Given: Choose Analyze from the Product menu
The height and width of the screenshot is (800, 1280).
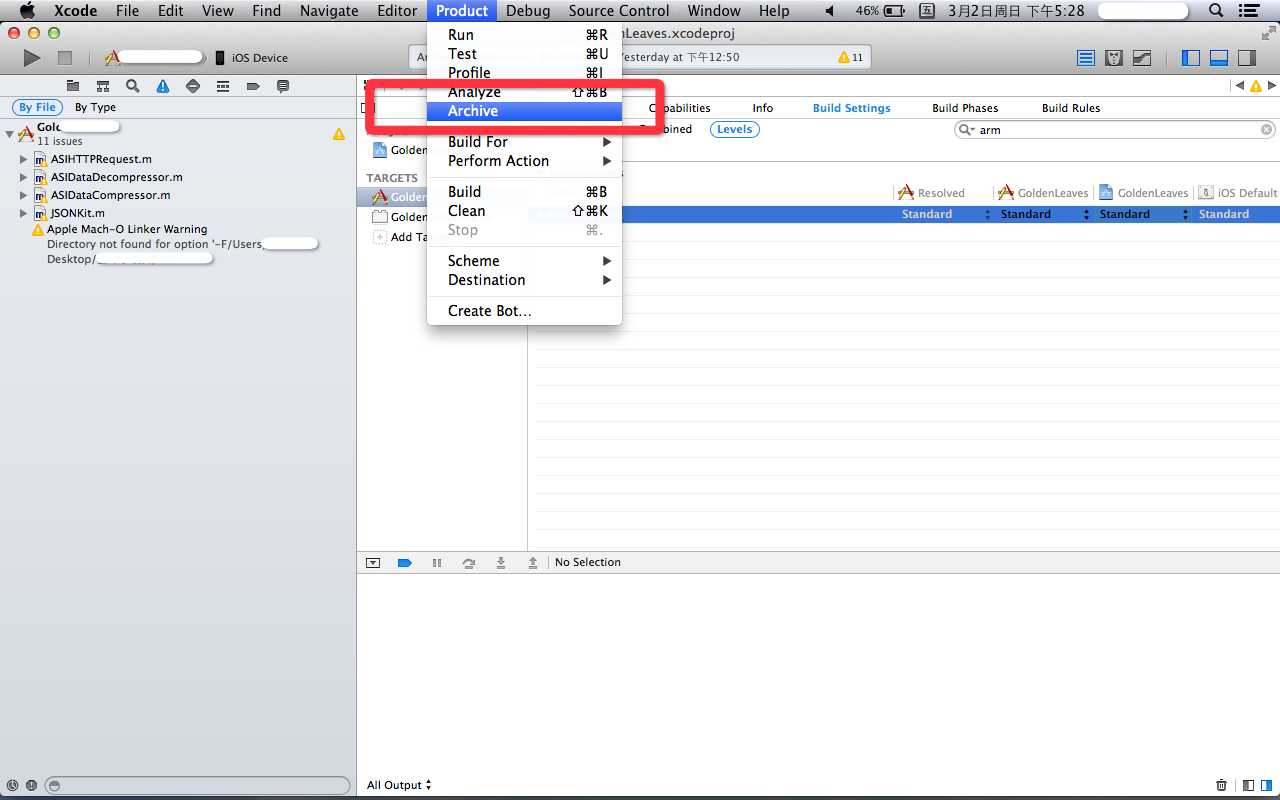Looking at the screenshot, I should (524, 92).
